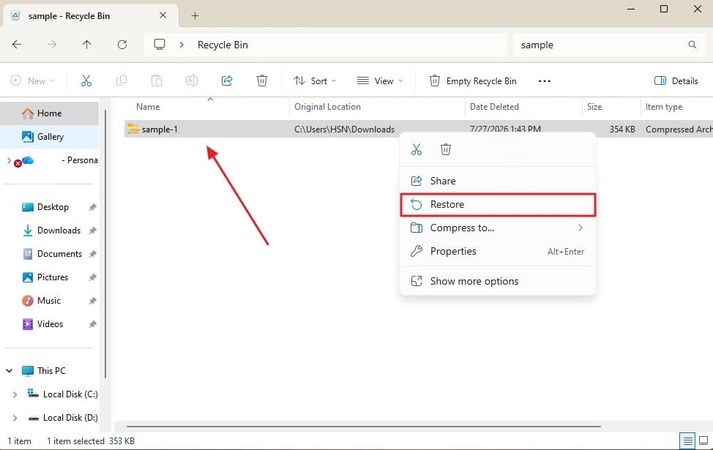Viewport: 713px width, 450px height.
Task: Select the sample - Recycle Bin tab
Action: coord(90,15)
